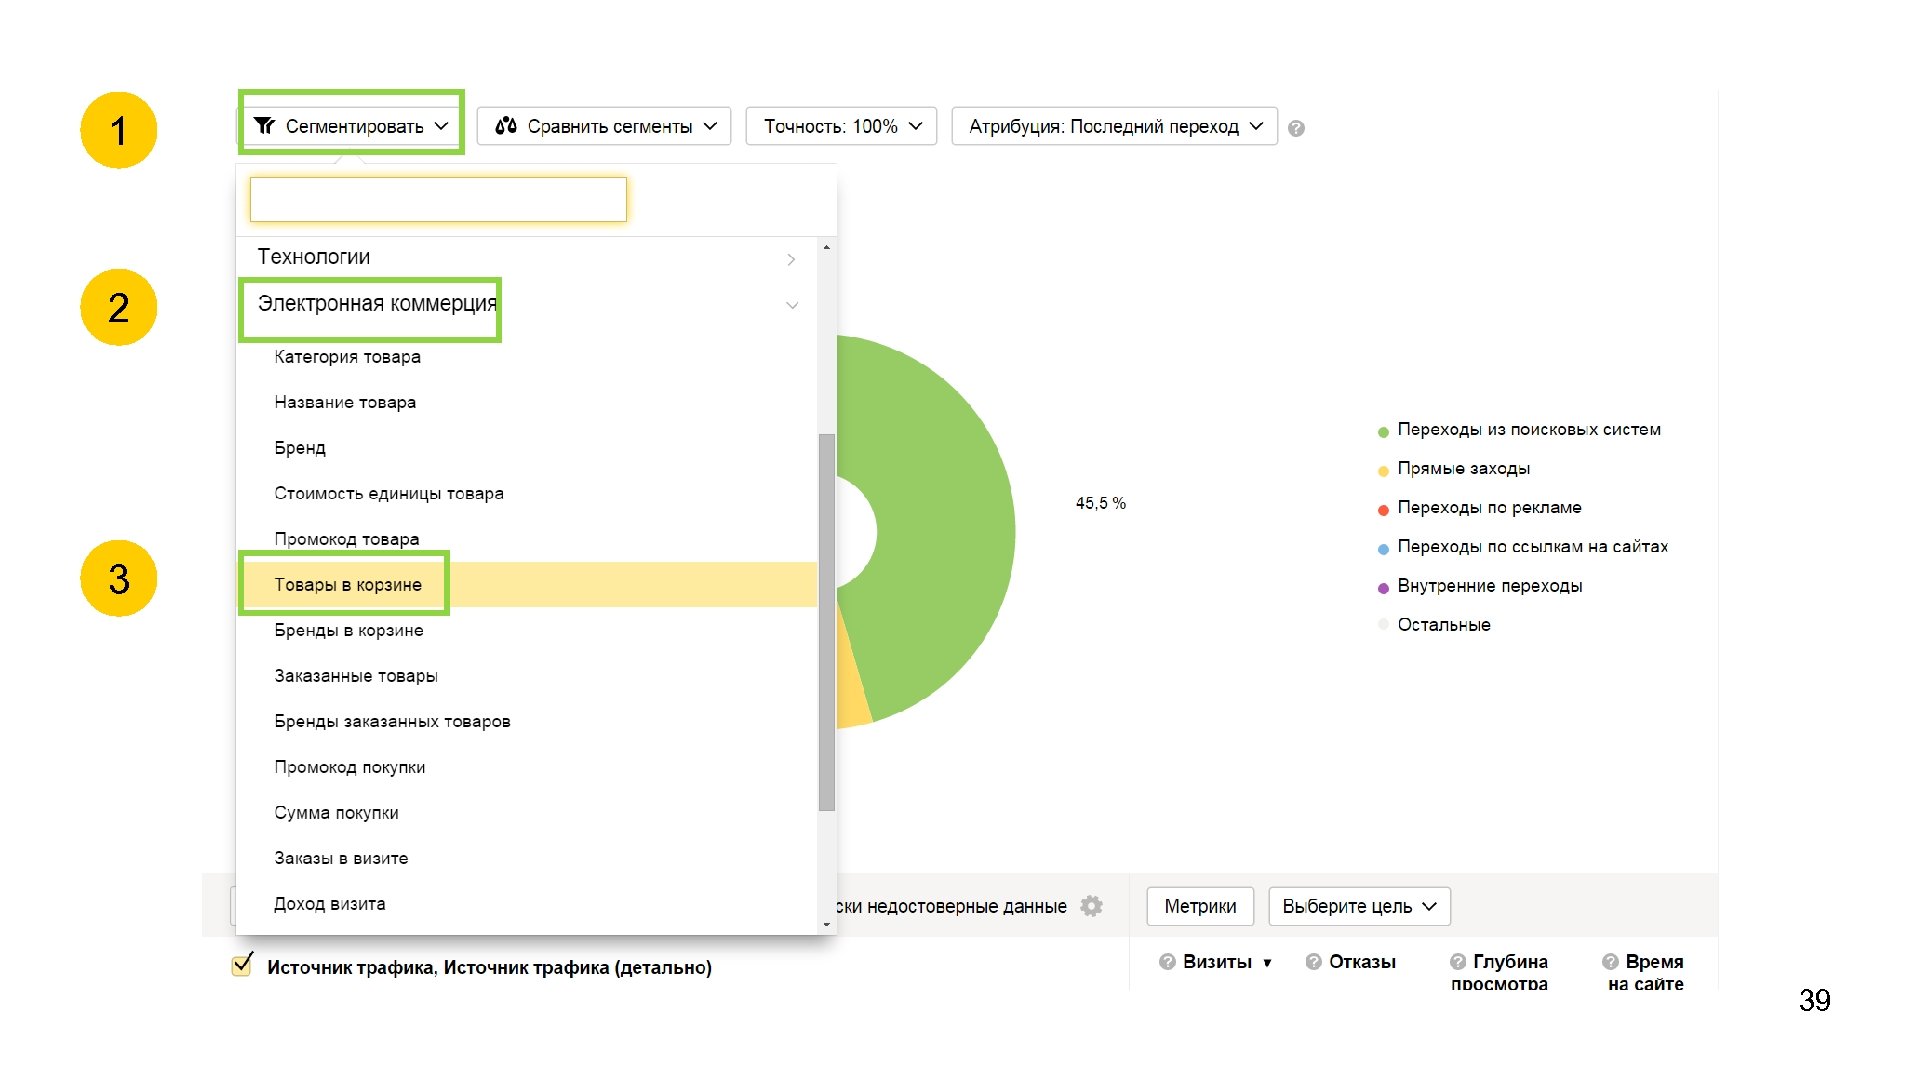Click the help icon next to Визиты

(x=1167, y=962)
